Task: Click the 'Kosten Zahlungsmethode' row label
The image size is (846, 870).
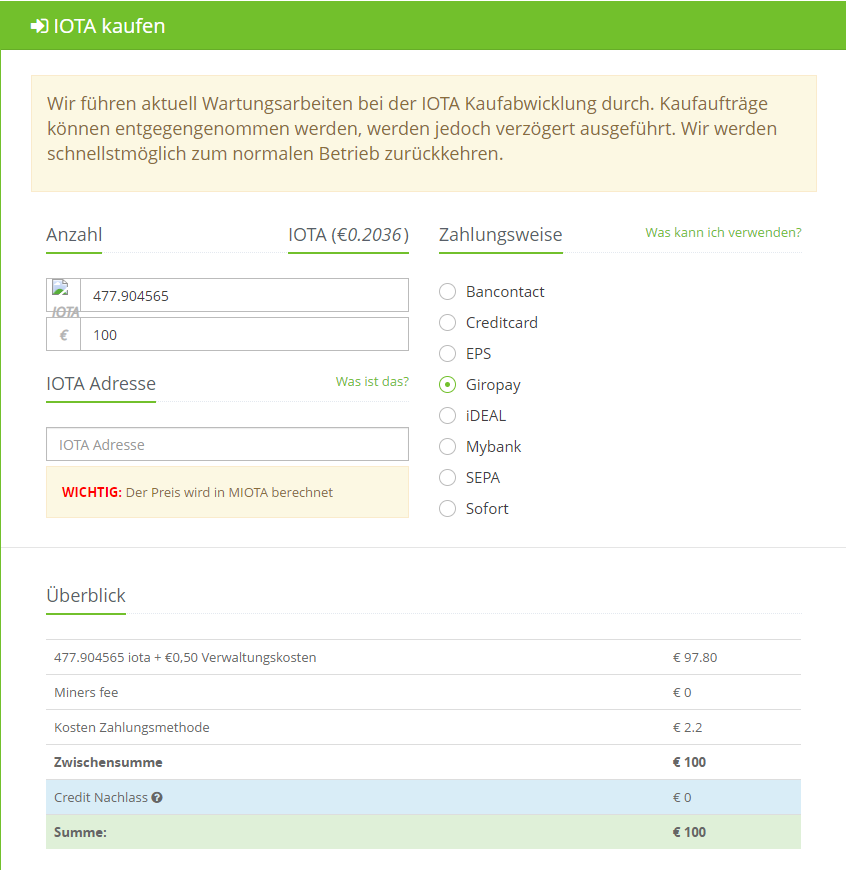Action: [132, 727]
